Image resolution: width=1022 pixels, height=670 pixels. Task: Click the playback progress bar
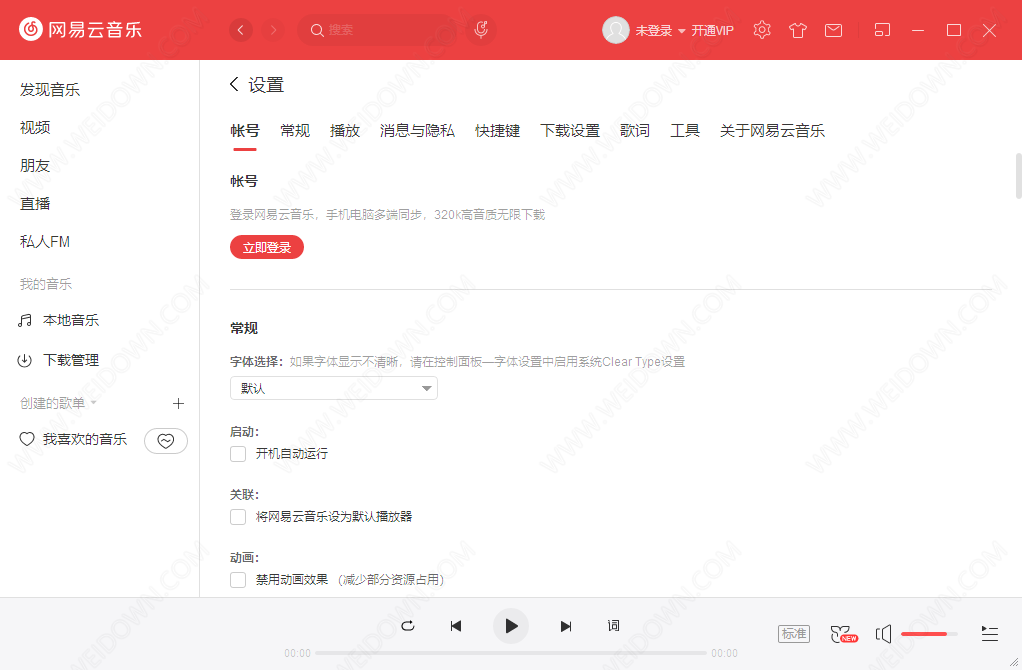511,652
